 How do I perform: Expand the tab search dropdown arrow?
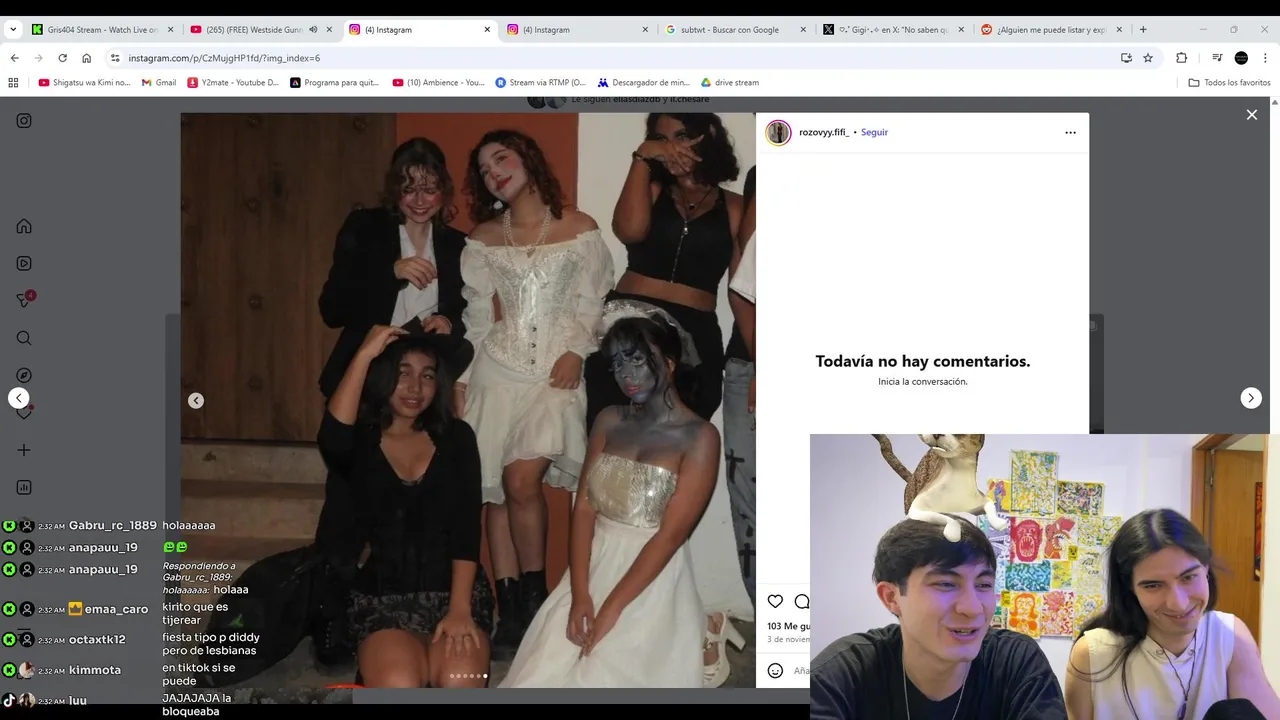click(13, 29)
